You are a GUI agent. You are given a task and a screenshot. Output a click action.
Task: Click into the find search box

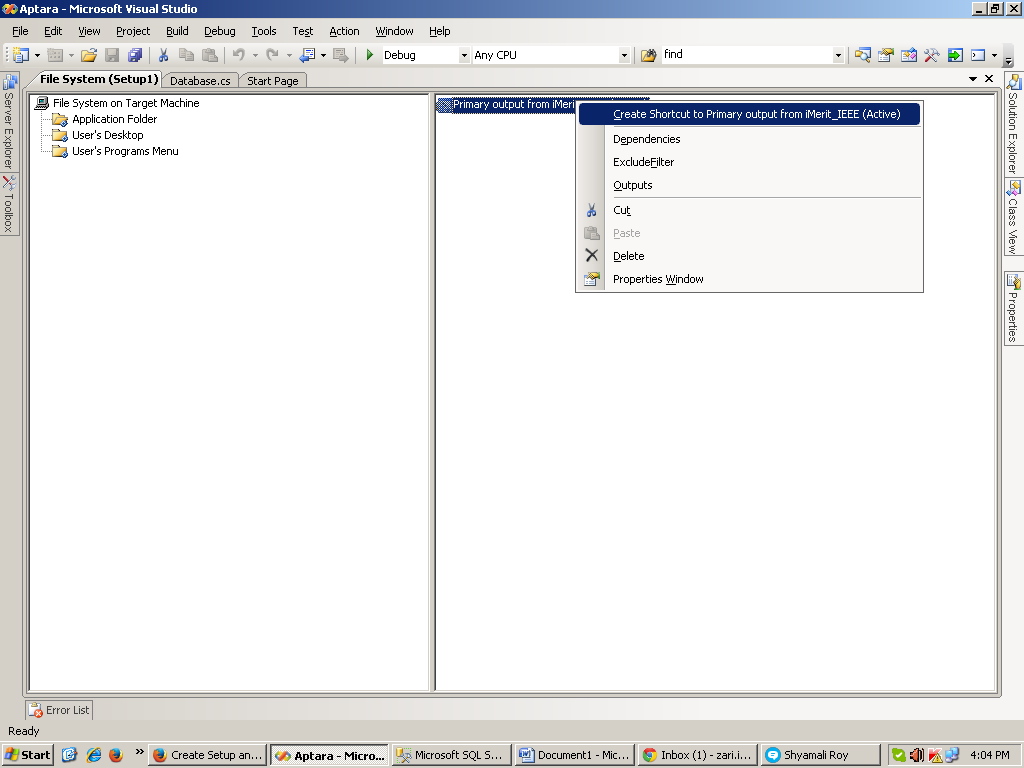coord(746,55)
